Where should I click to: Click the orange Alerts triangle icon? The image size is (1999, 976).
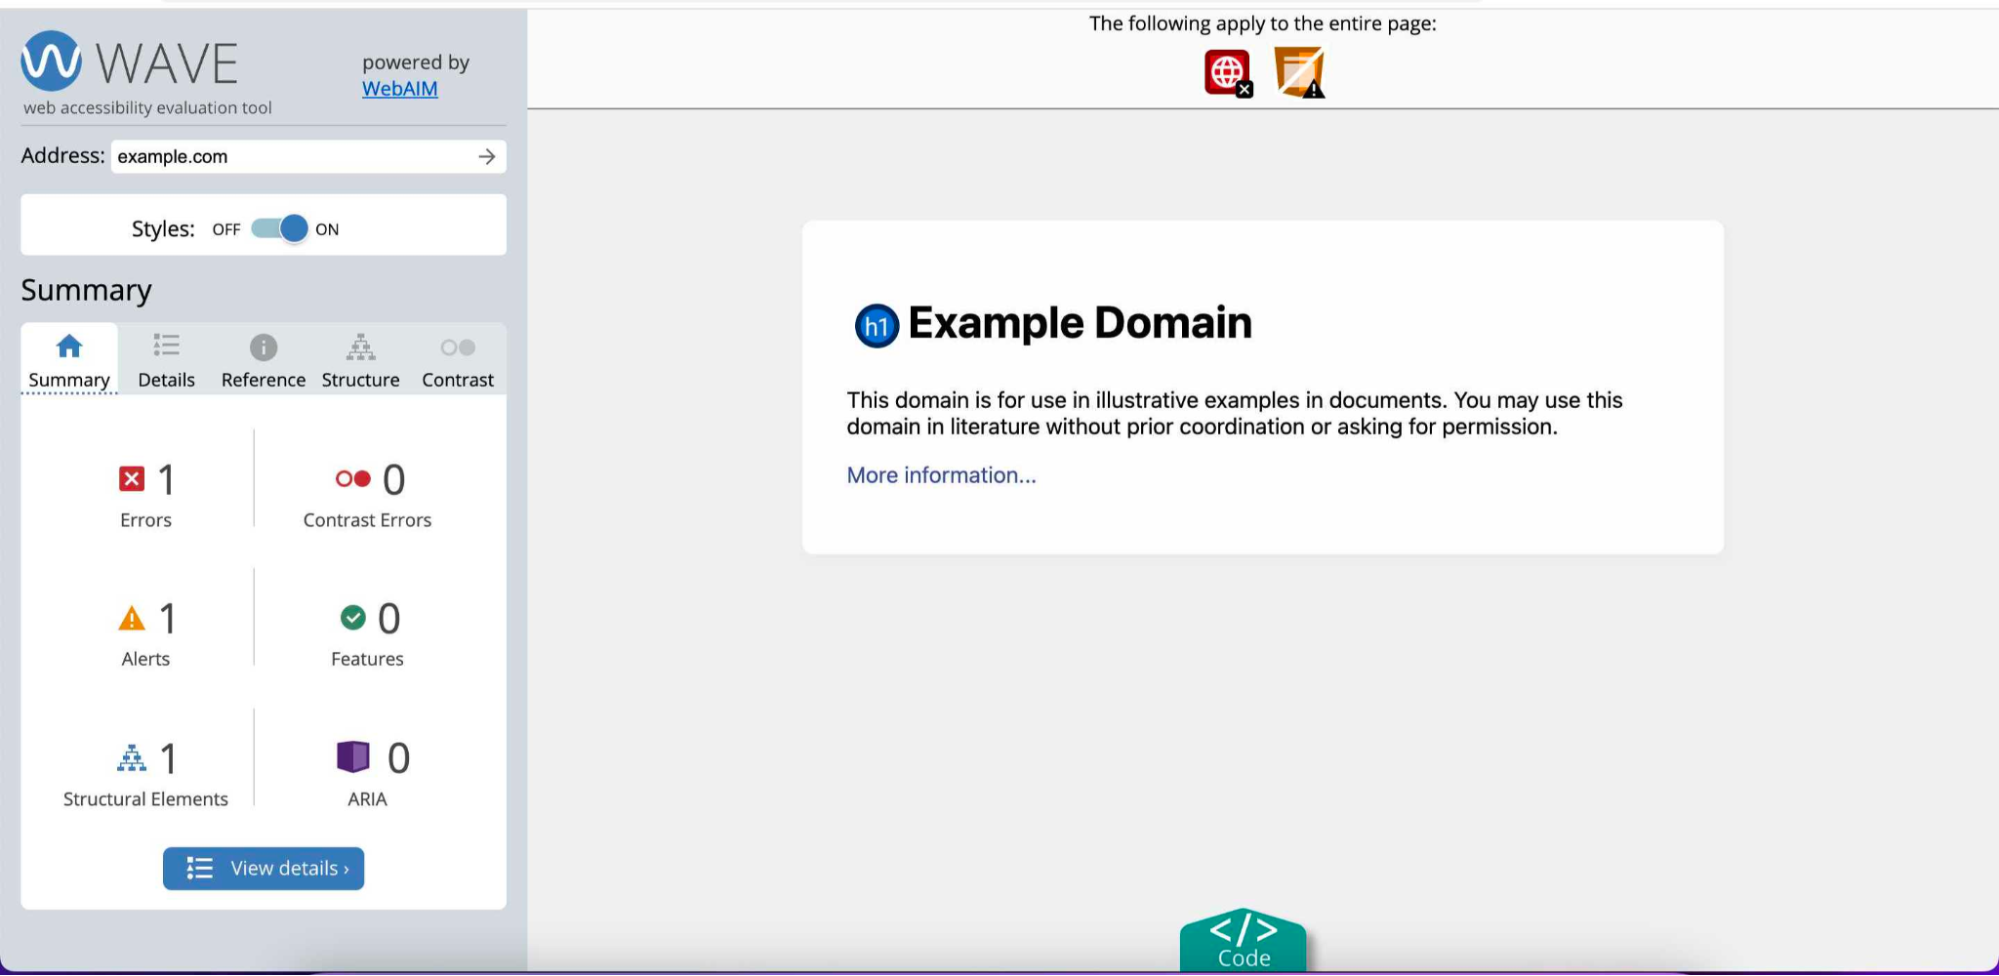[132, 619]
